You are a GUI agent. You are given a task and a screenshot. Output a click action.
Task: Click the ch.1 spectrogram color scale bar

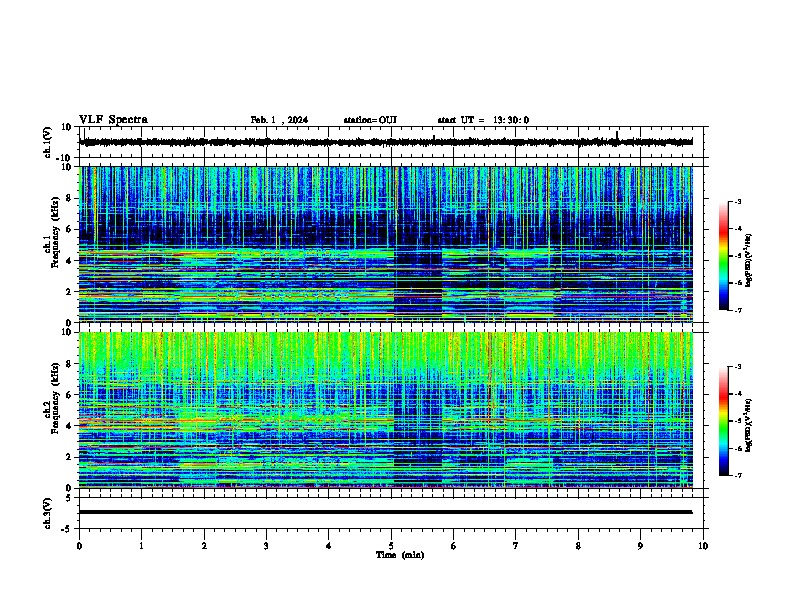tap(724, 256)
